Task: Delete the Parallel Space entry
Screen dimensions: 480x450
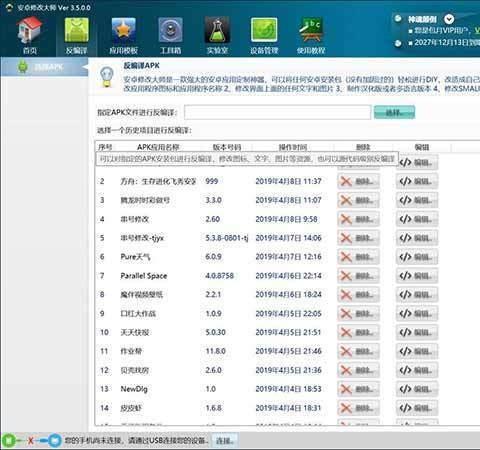Action: (x=358, y=276)
